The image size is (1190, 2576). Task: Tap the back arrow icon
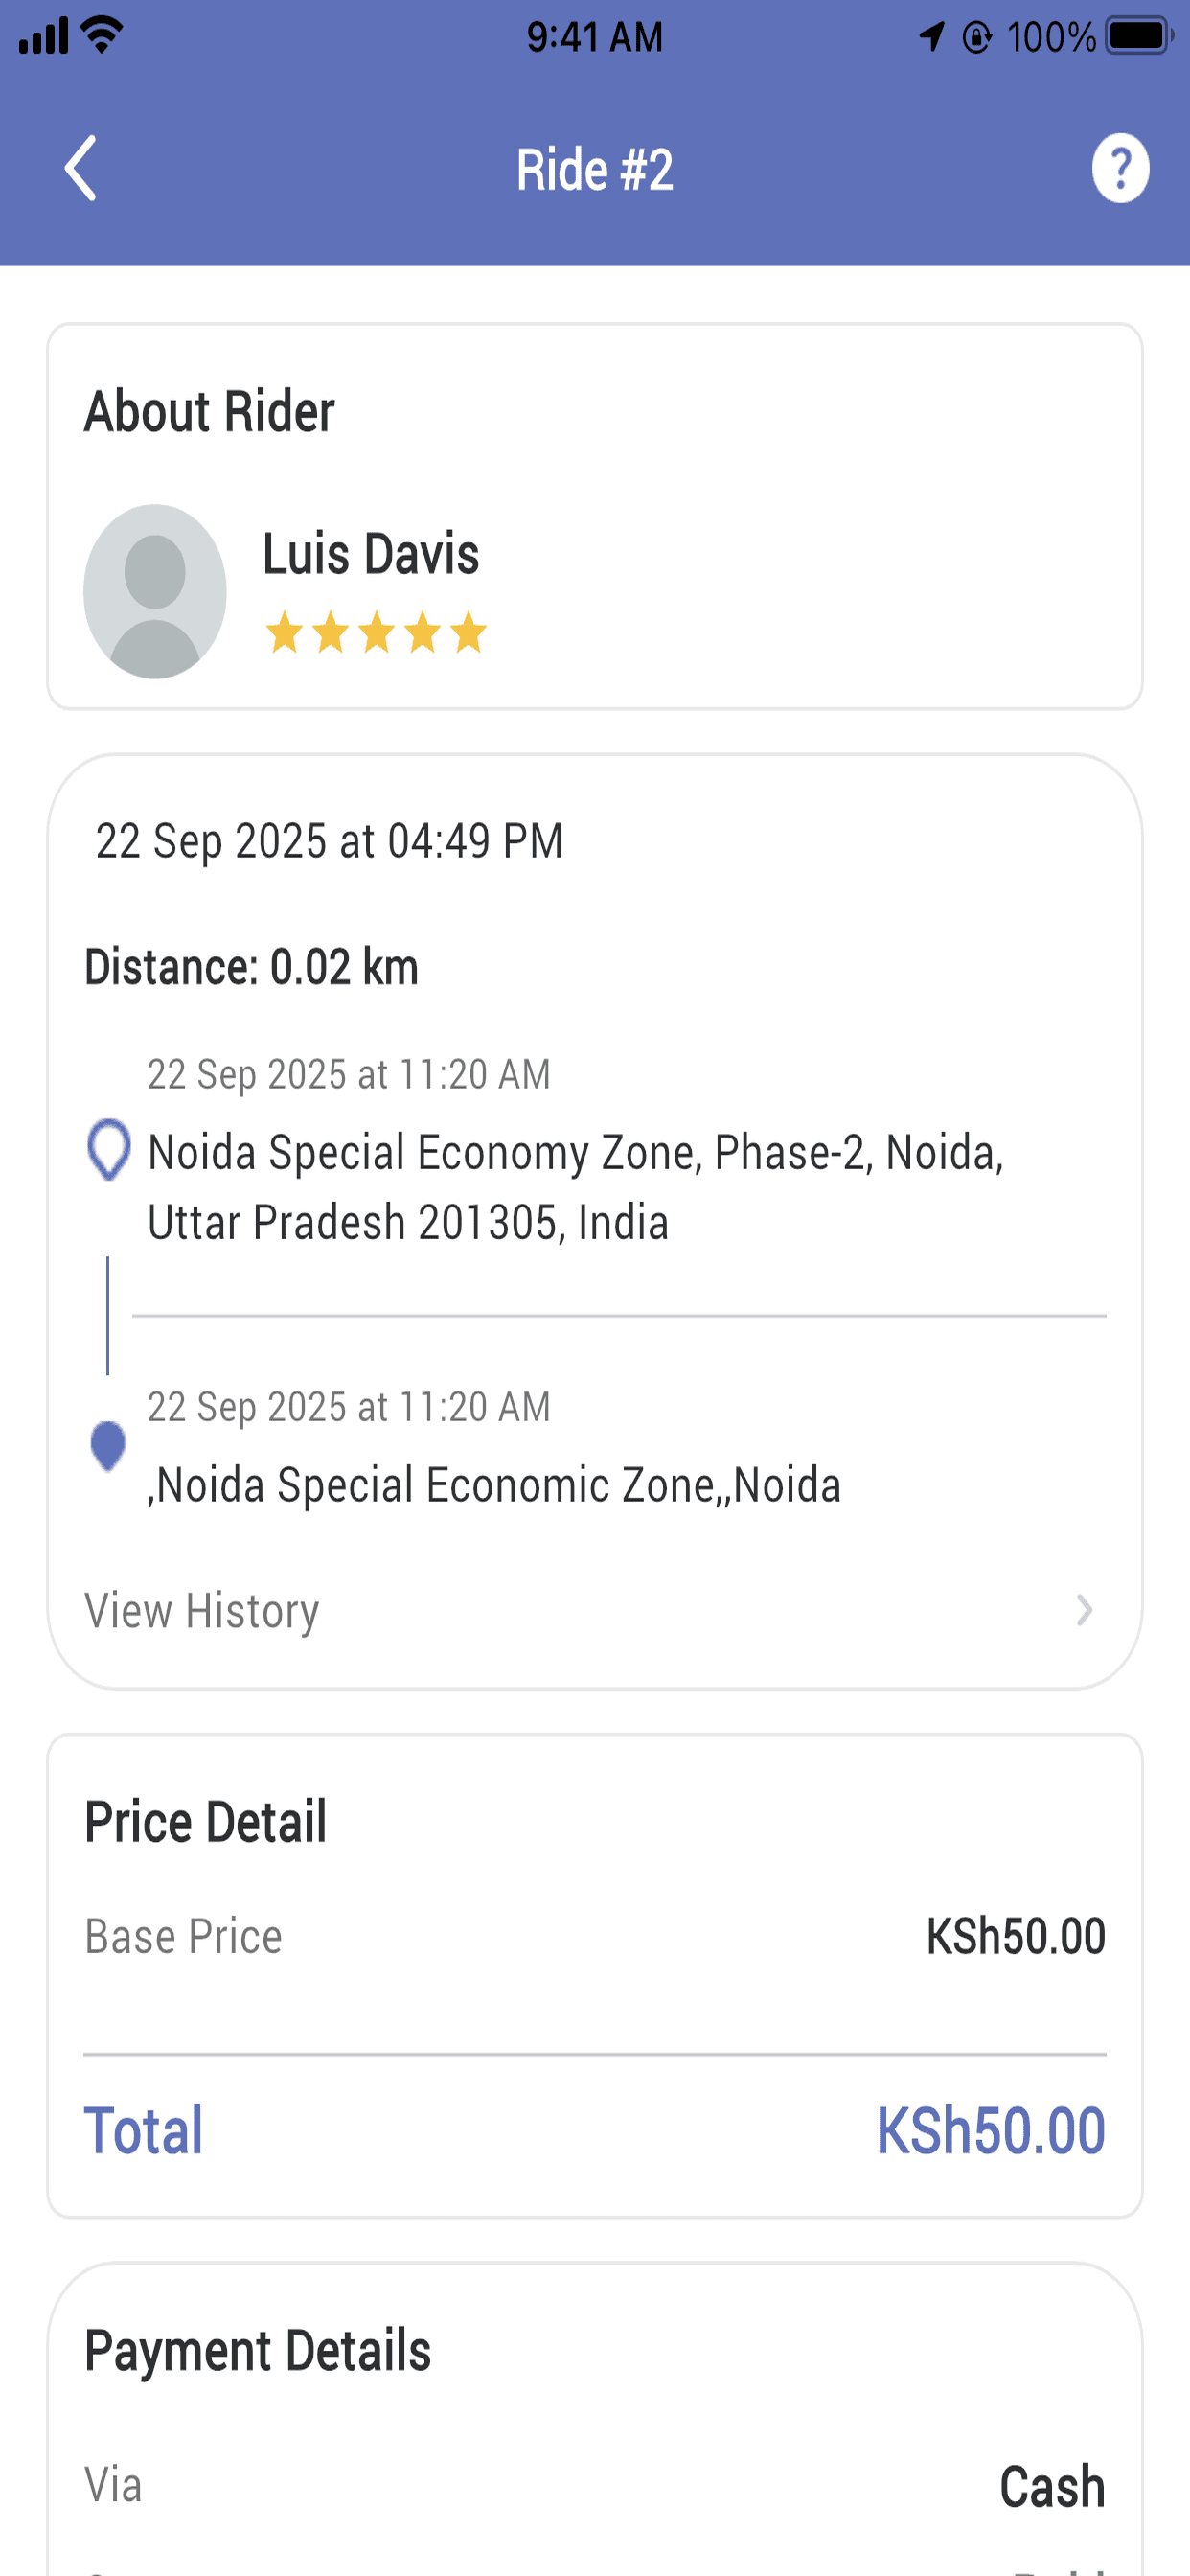pos(81,168)
